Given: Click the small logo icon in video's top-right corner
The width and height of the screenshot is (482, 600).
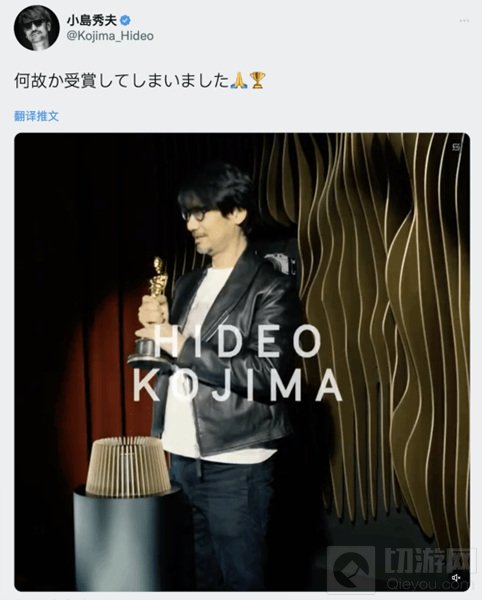Looking at the screenshot, I should pyautogui.click(x=456, y=146).
